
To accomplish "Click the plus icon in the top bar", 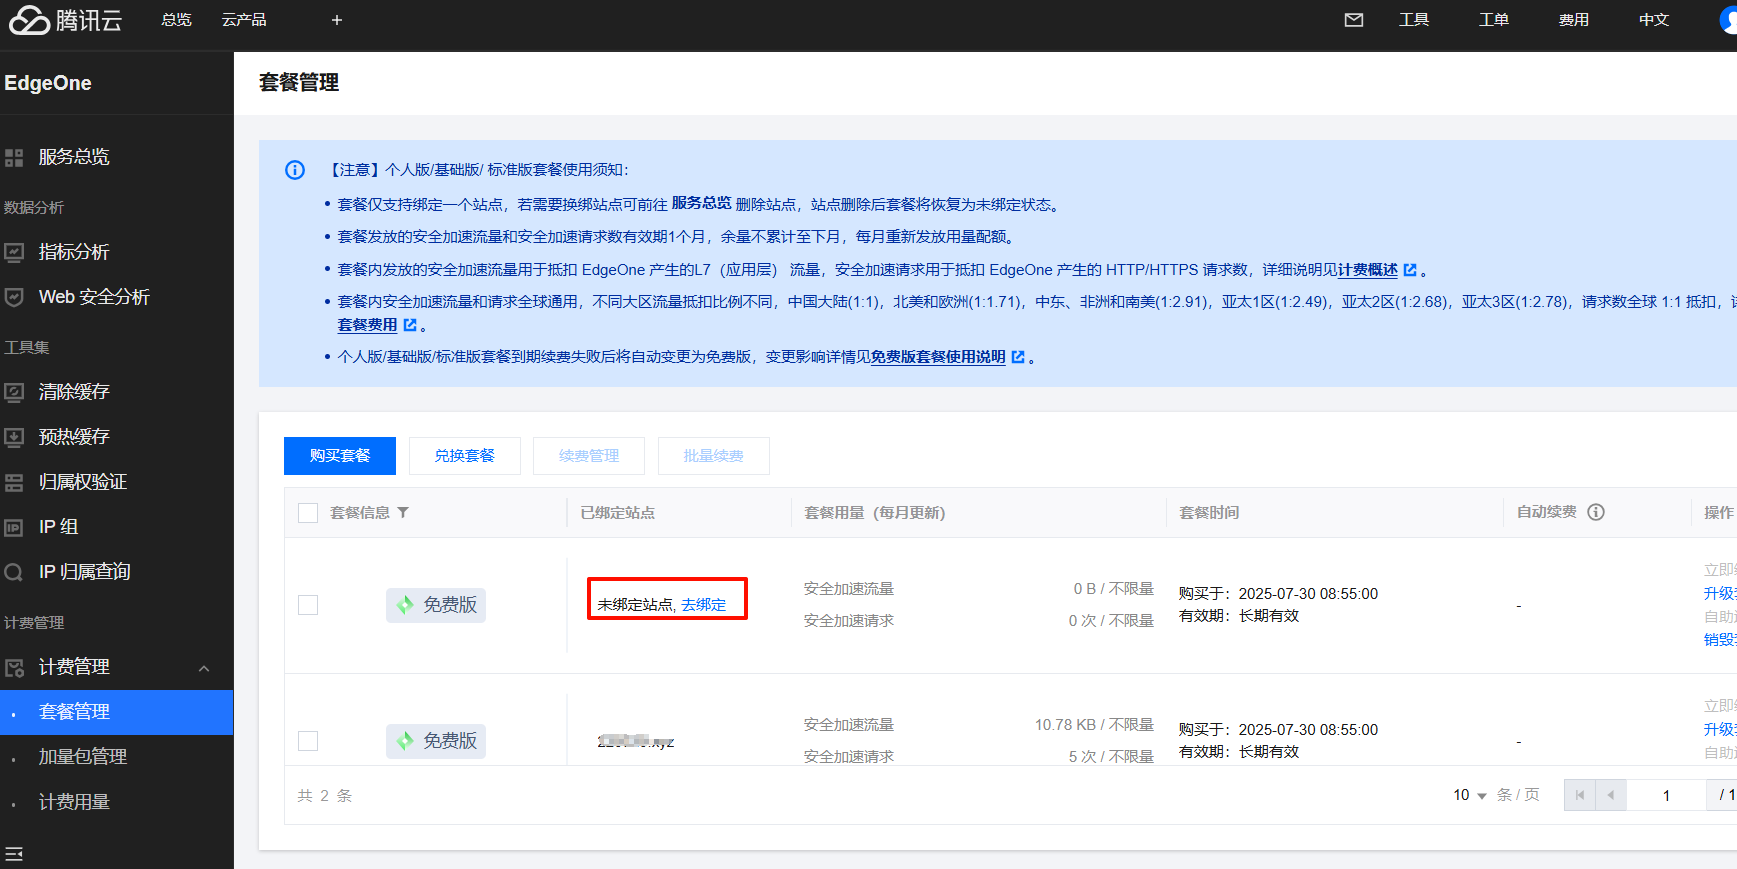I will pos(337,20).
